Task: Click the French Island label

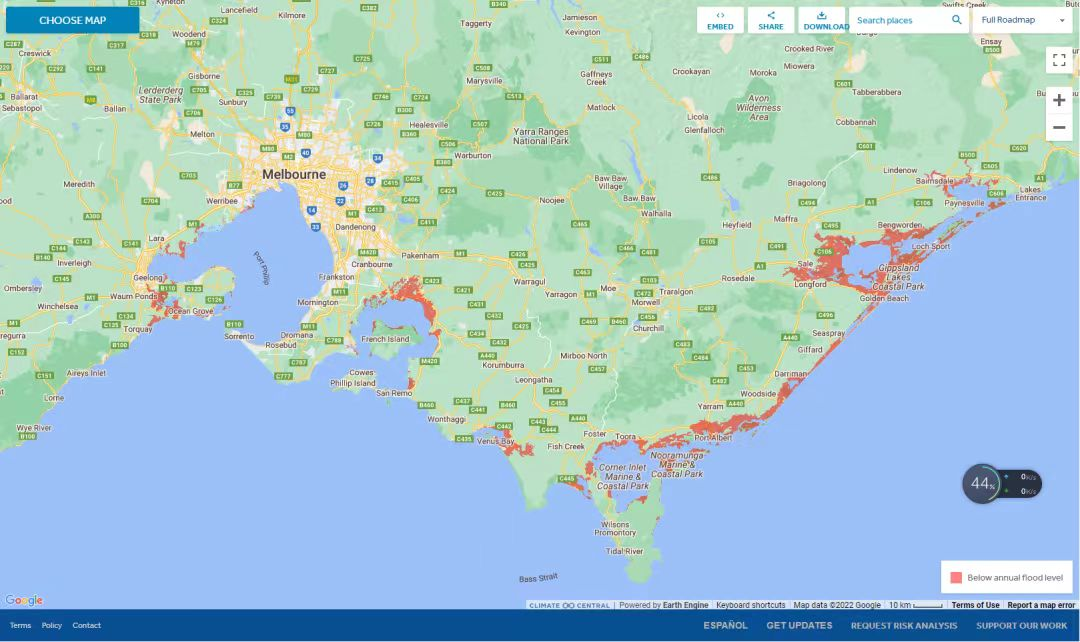Action: [385, 339]
